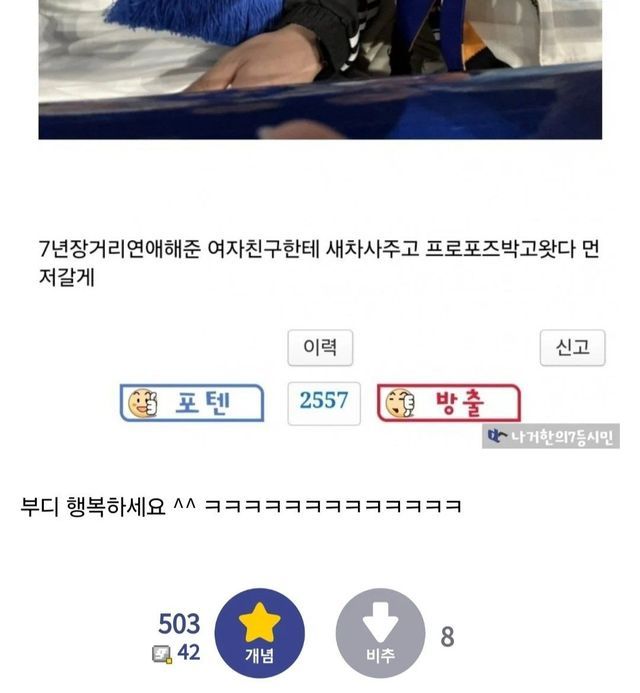Image resolution: width=640 pixels, height=693 pixels.
Task: Click the number 42 under 503
Action: point(189,652)
